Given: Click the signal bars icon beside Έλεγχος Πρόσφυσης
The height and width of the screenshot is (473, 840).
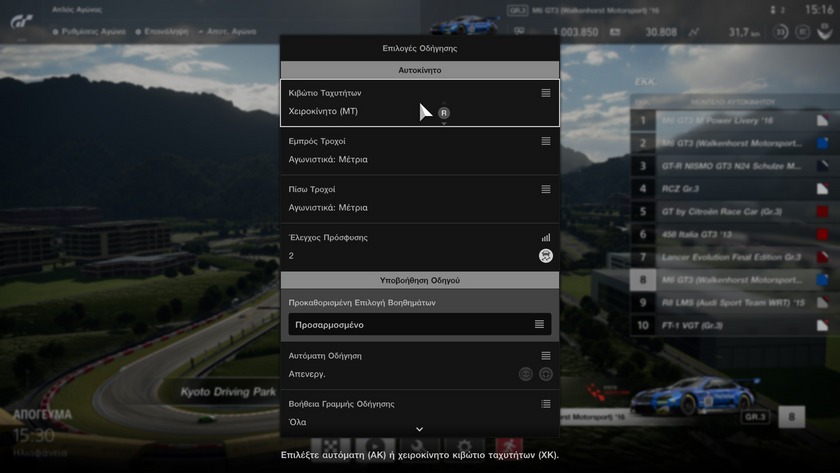Looking at the screenshot, I should coord(546,238).
